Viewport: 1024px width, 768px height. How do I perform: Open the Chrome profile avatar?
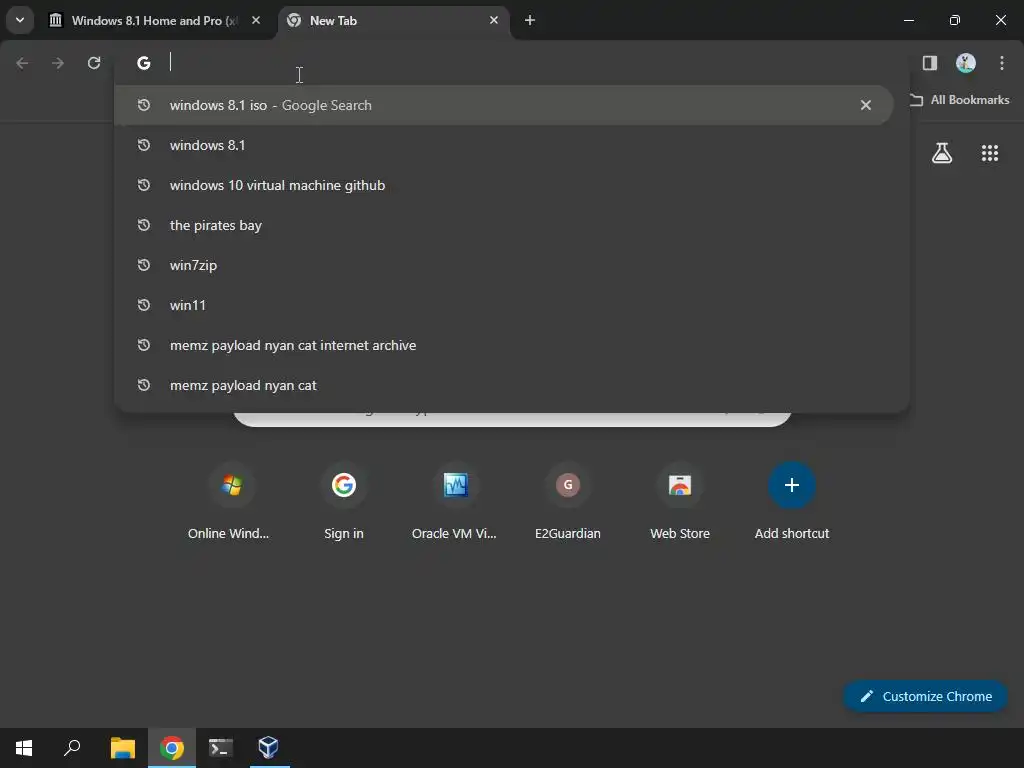[x=966, y=63]
